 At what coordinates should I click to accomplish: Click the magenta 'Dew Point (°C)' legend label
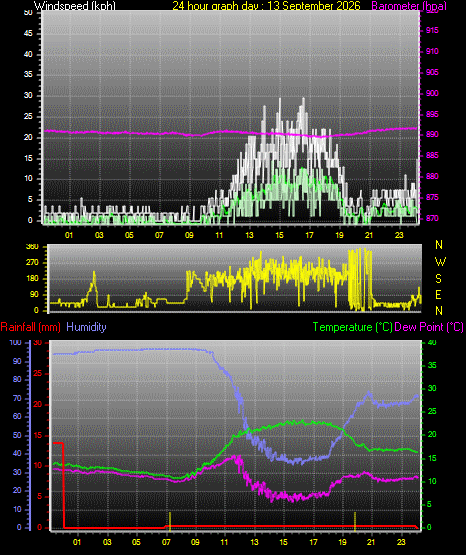click(x=429, y=327)
